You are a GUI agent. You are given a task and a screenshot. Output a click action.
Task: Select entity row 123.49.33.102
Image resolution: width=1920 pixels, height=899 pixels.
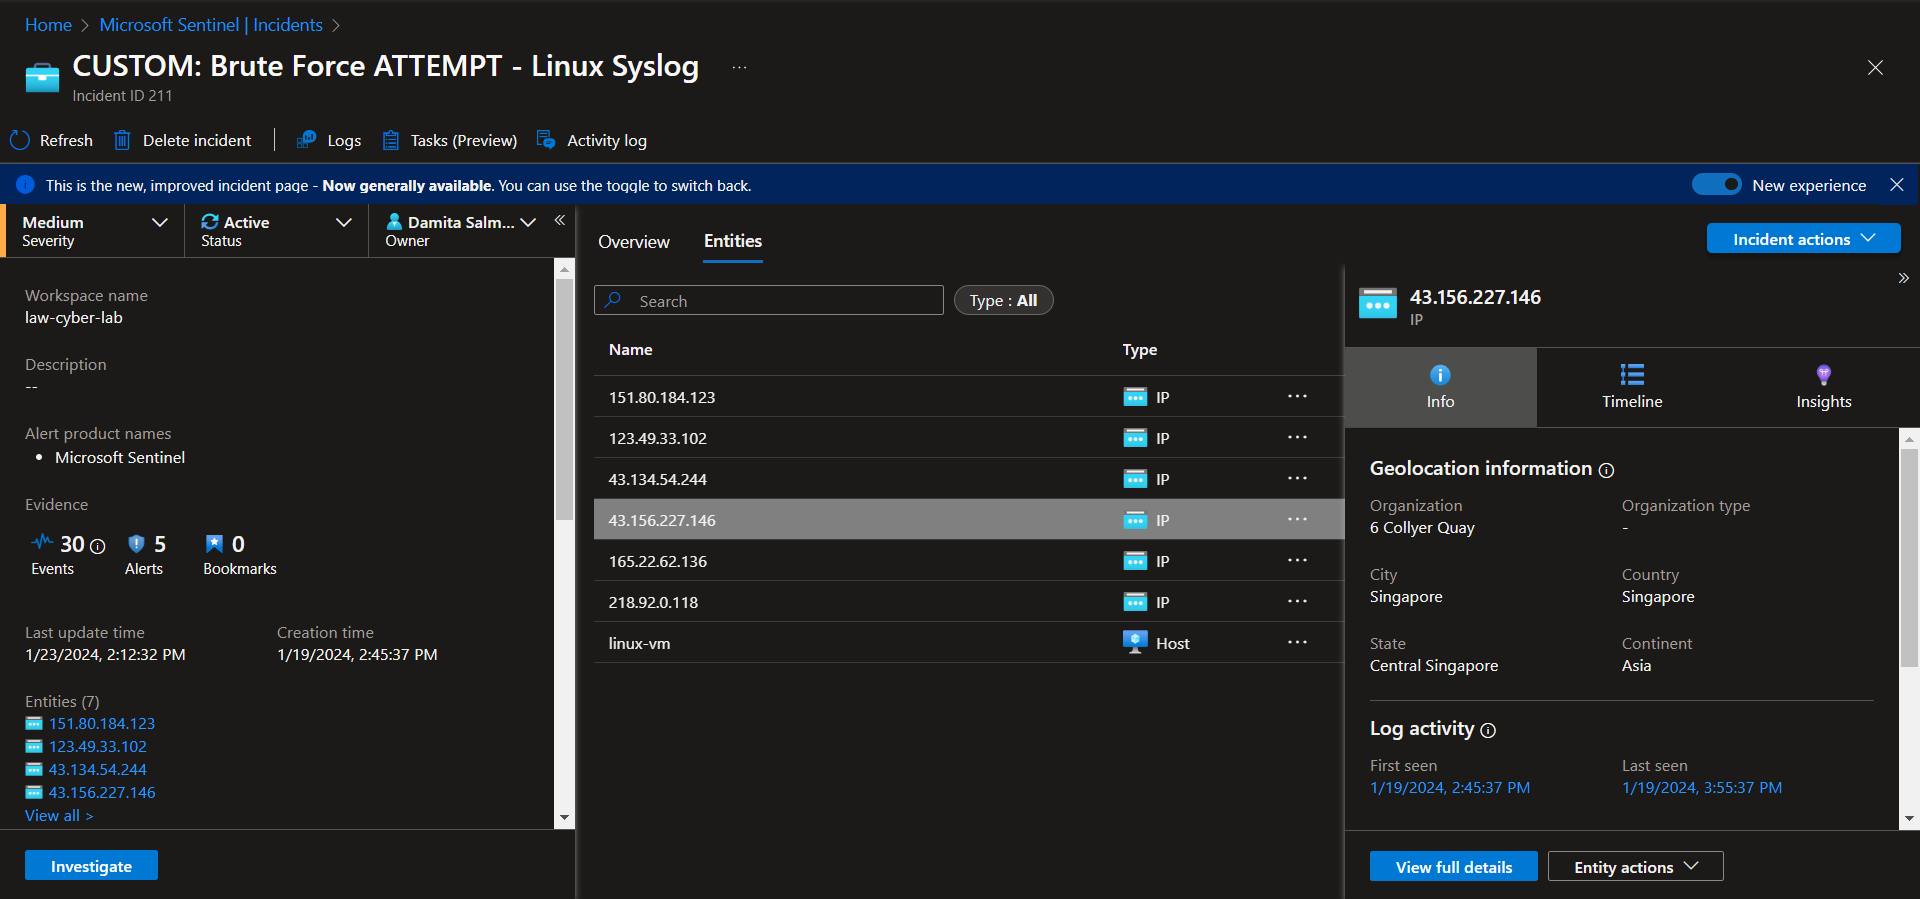click(x=968, y=438)
